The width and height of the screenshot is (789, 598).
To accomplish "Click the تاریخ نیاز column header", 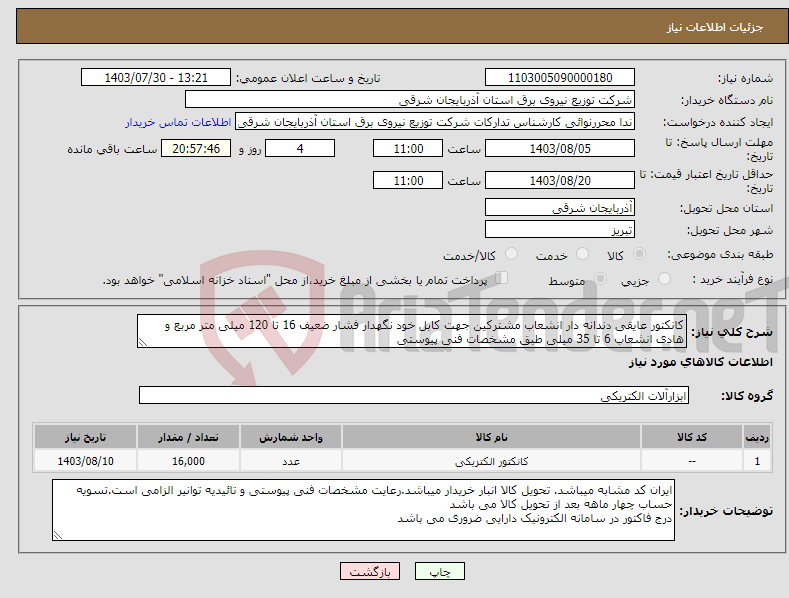I will click(85, 437).
